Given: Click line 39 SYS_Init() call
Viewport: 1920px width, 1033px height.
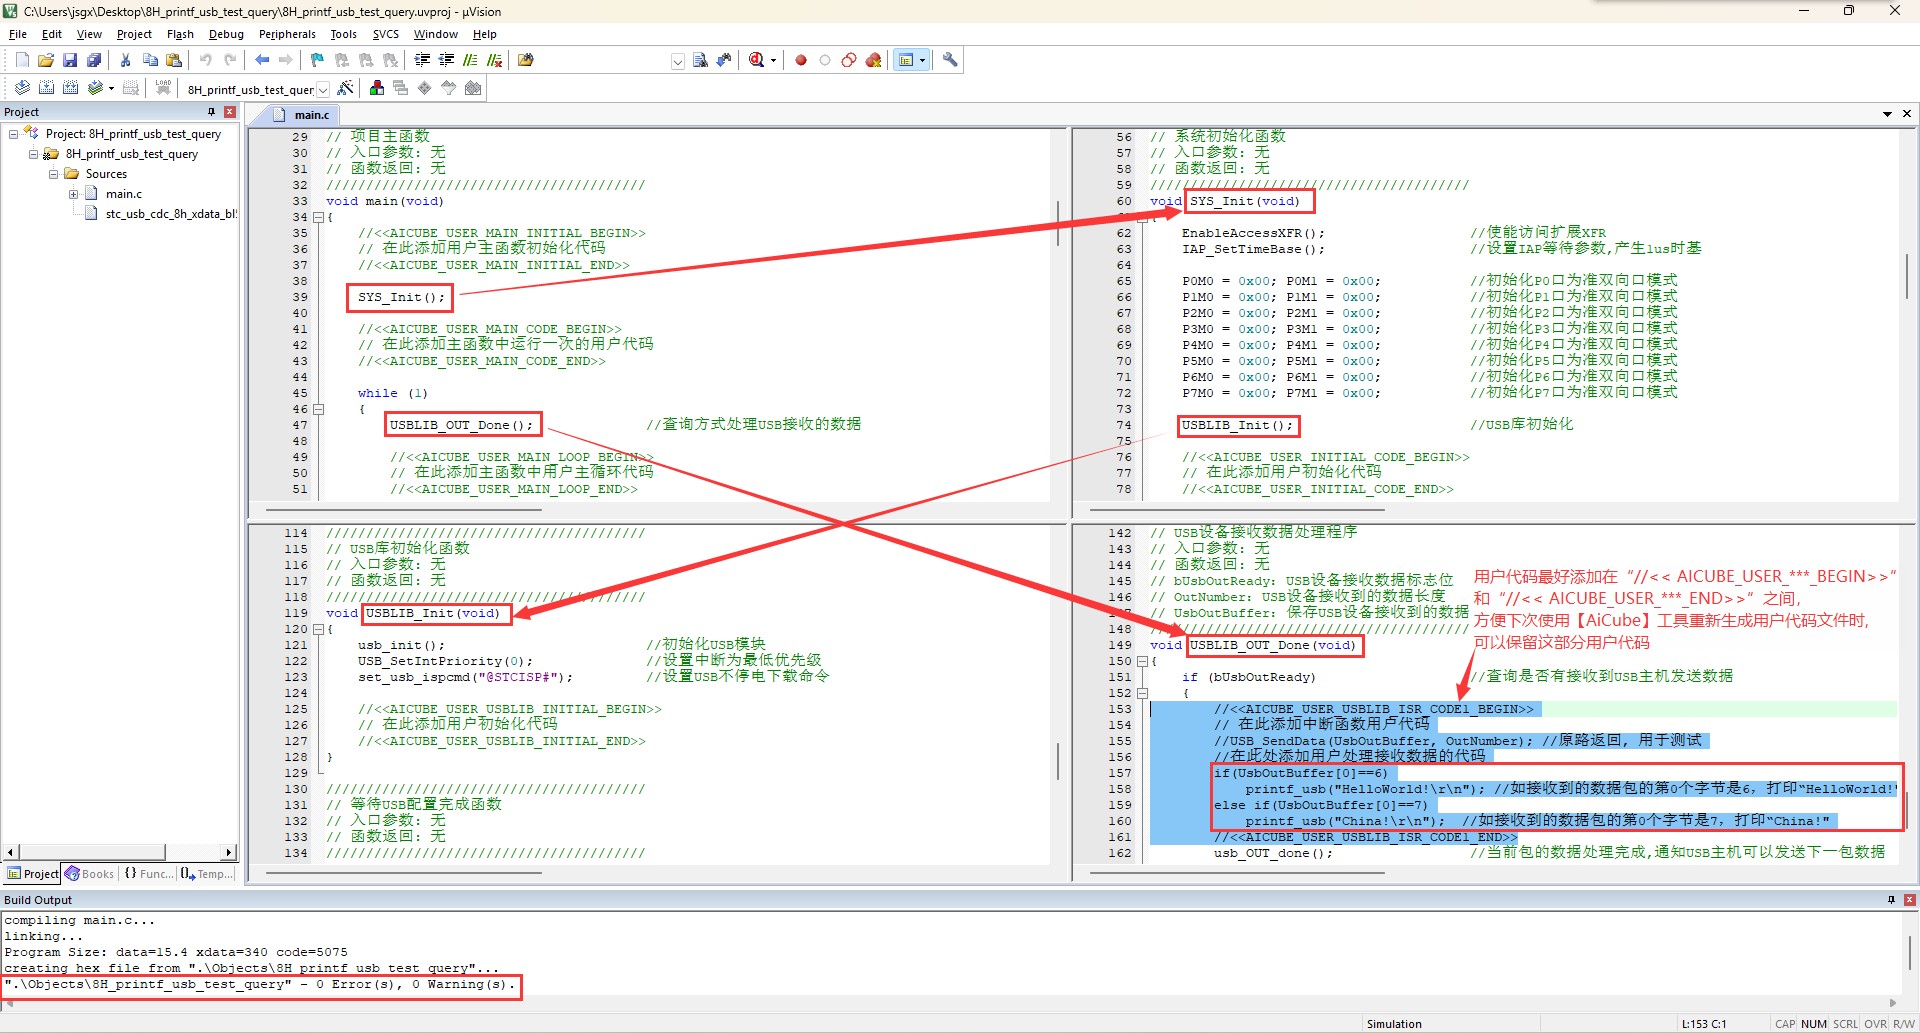Looking at the screenshot, I should pos(400,297).
